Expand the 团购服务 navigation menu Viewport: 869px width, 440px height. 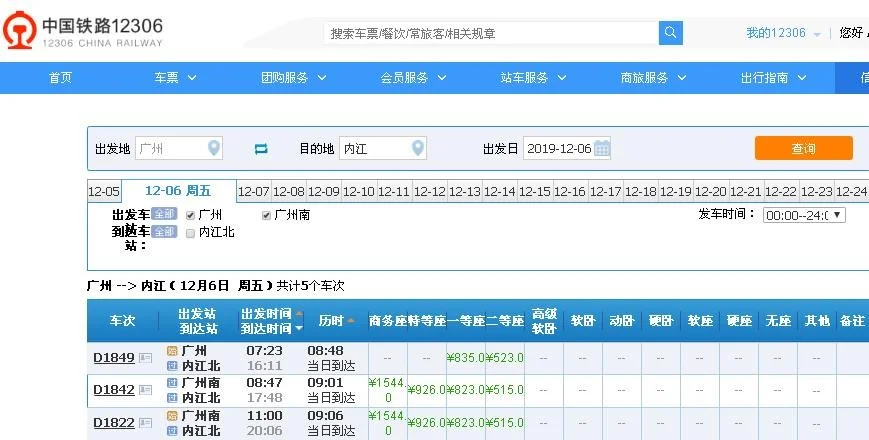(294, 78)
